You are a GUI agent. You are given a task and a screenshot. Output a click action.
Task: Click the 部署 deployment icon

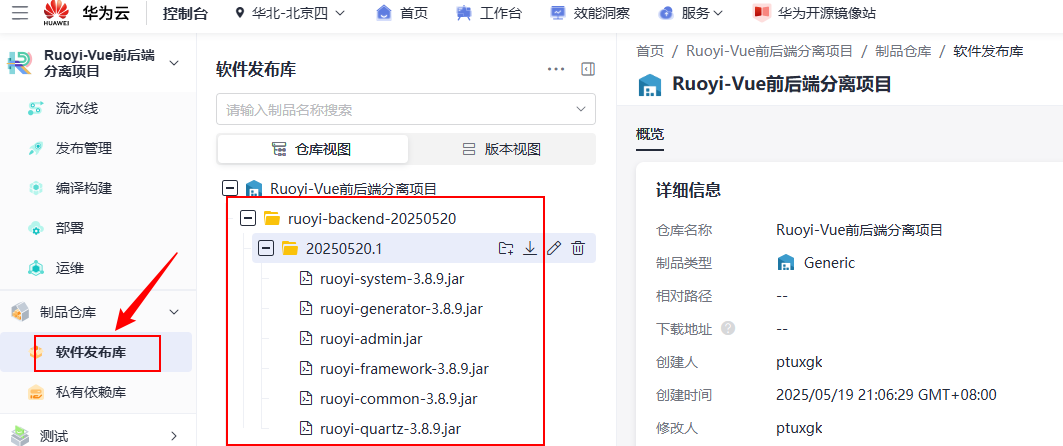tap(36, 228)
